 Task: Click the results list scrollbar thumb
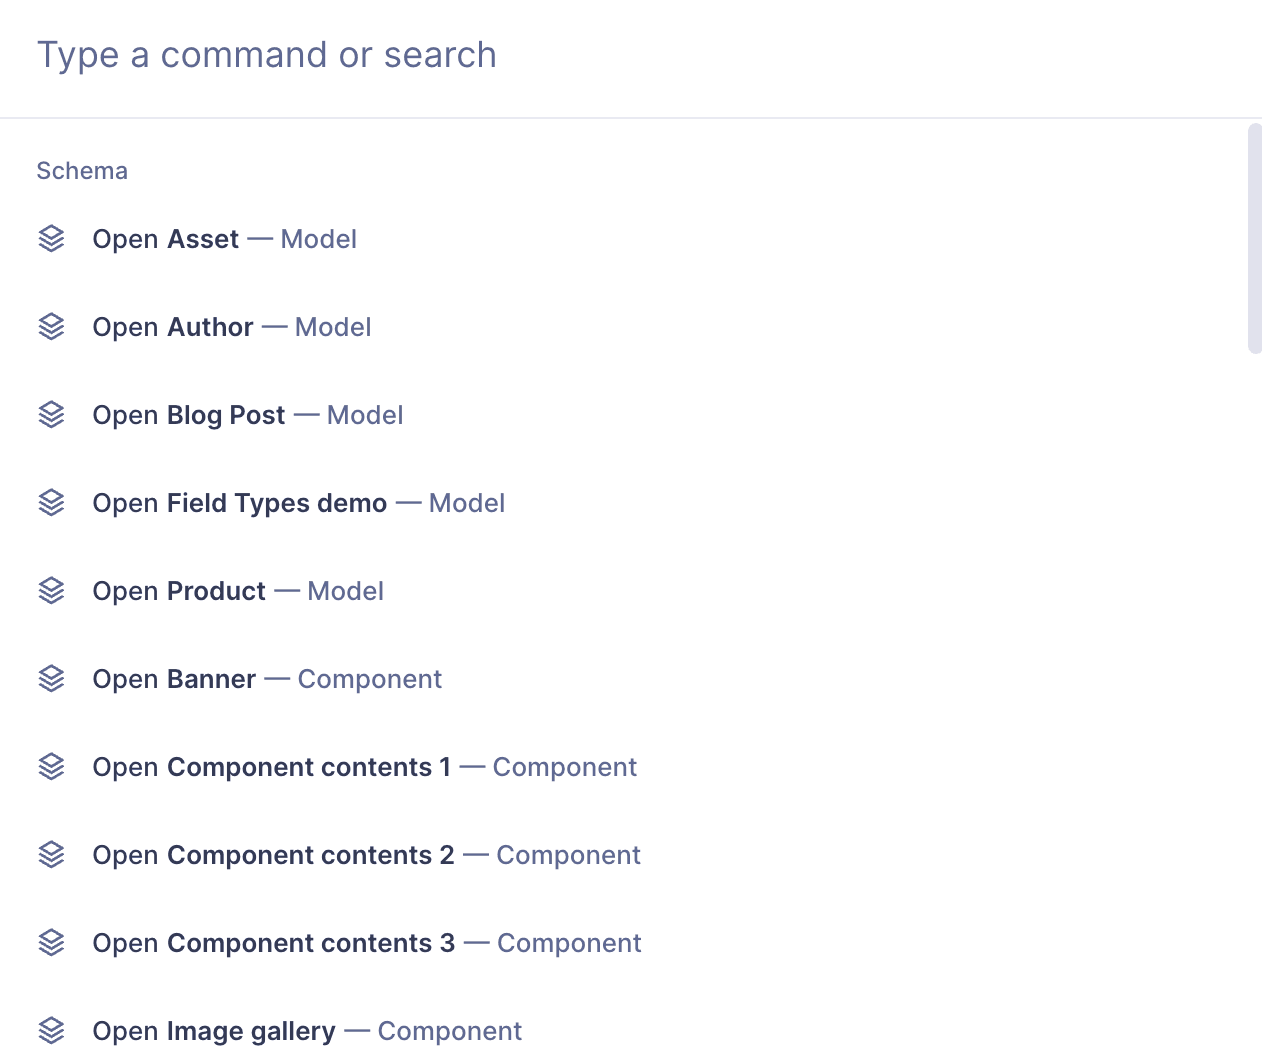[1255, 238]
